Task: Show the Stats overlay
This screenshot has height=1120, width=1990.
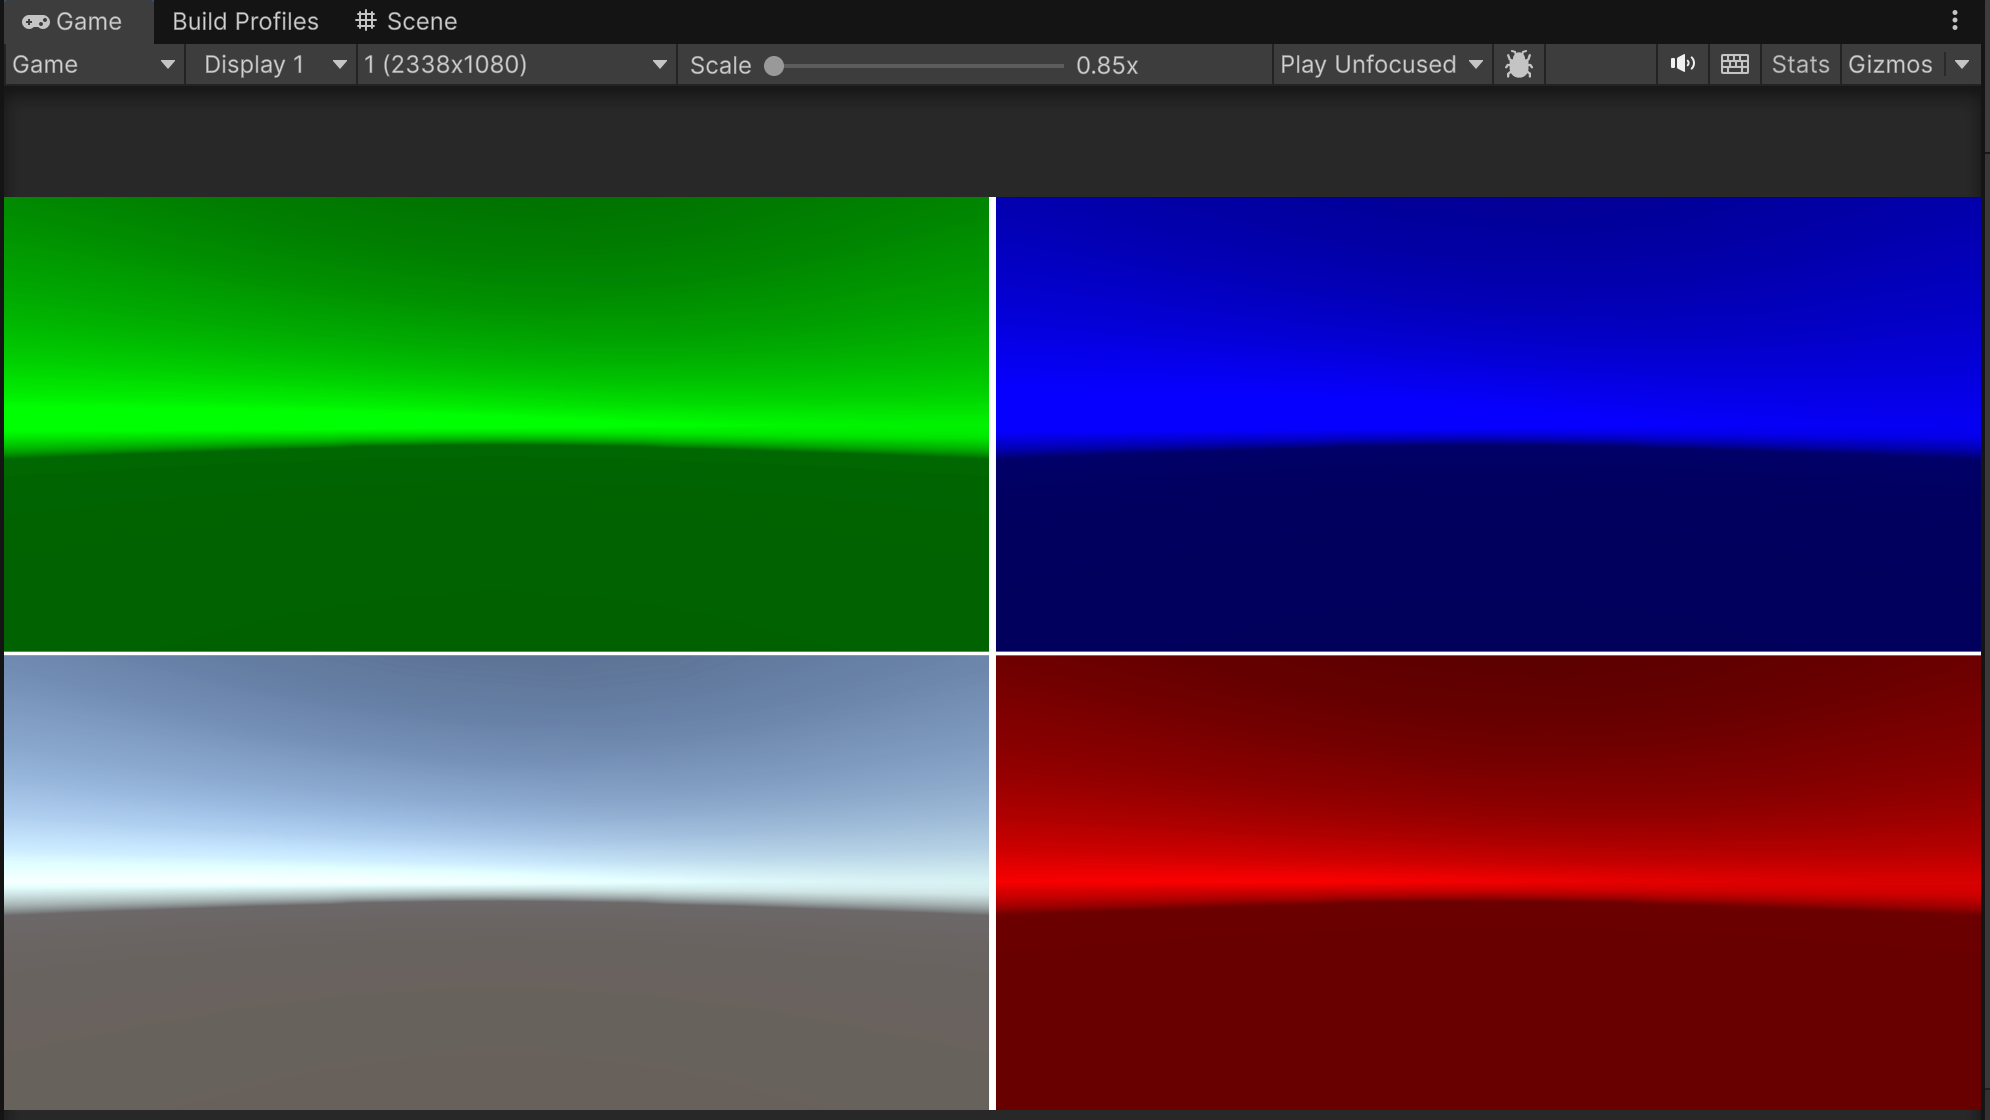Action: pos(1800,65)
